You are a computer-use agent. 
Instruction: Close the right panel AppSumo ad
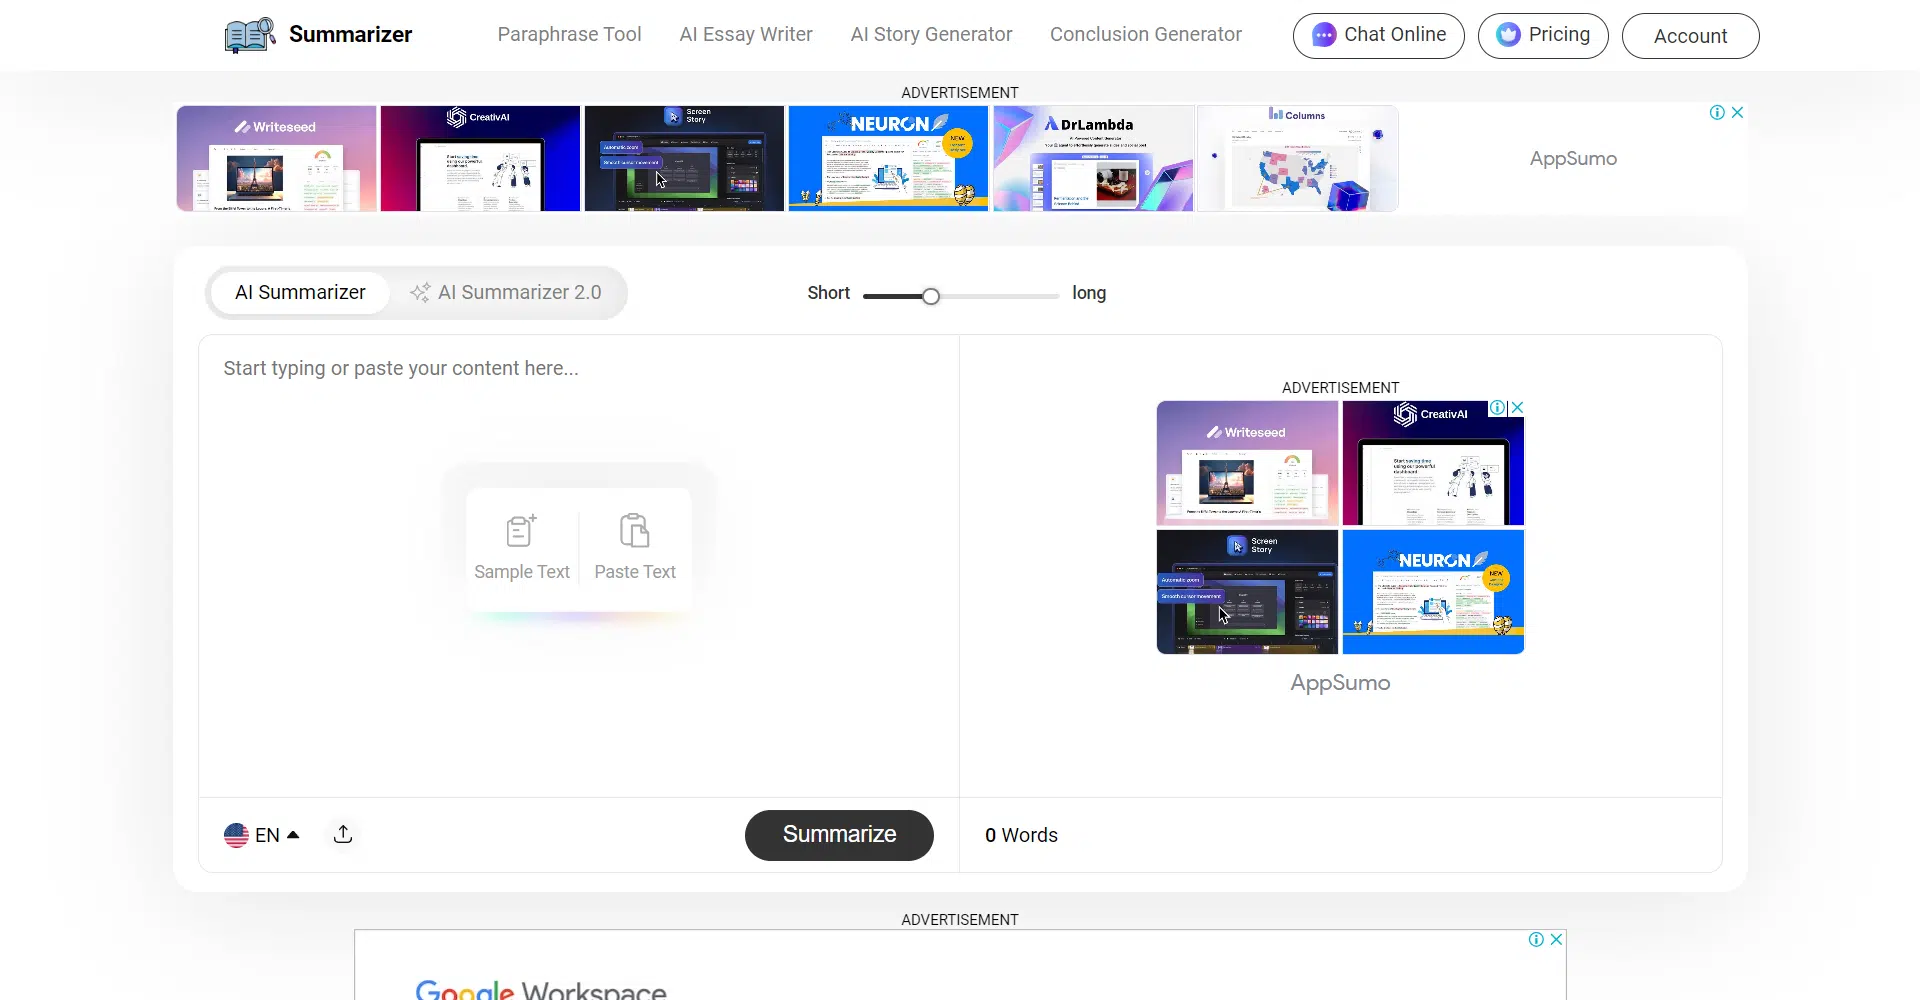pos(1517,408)
